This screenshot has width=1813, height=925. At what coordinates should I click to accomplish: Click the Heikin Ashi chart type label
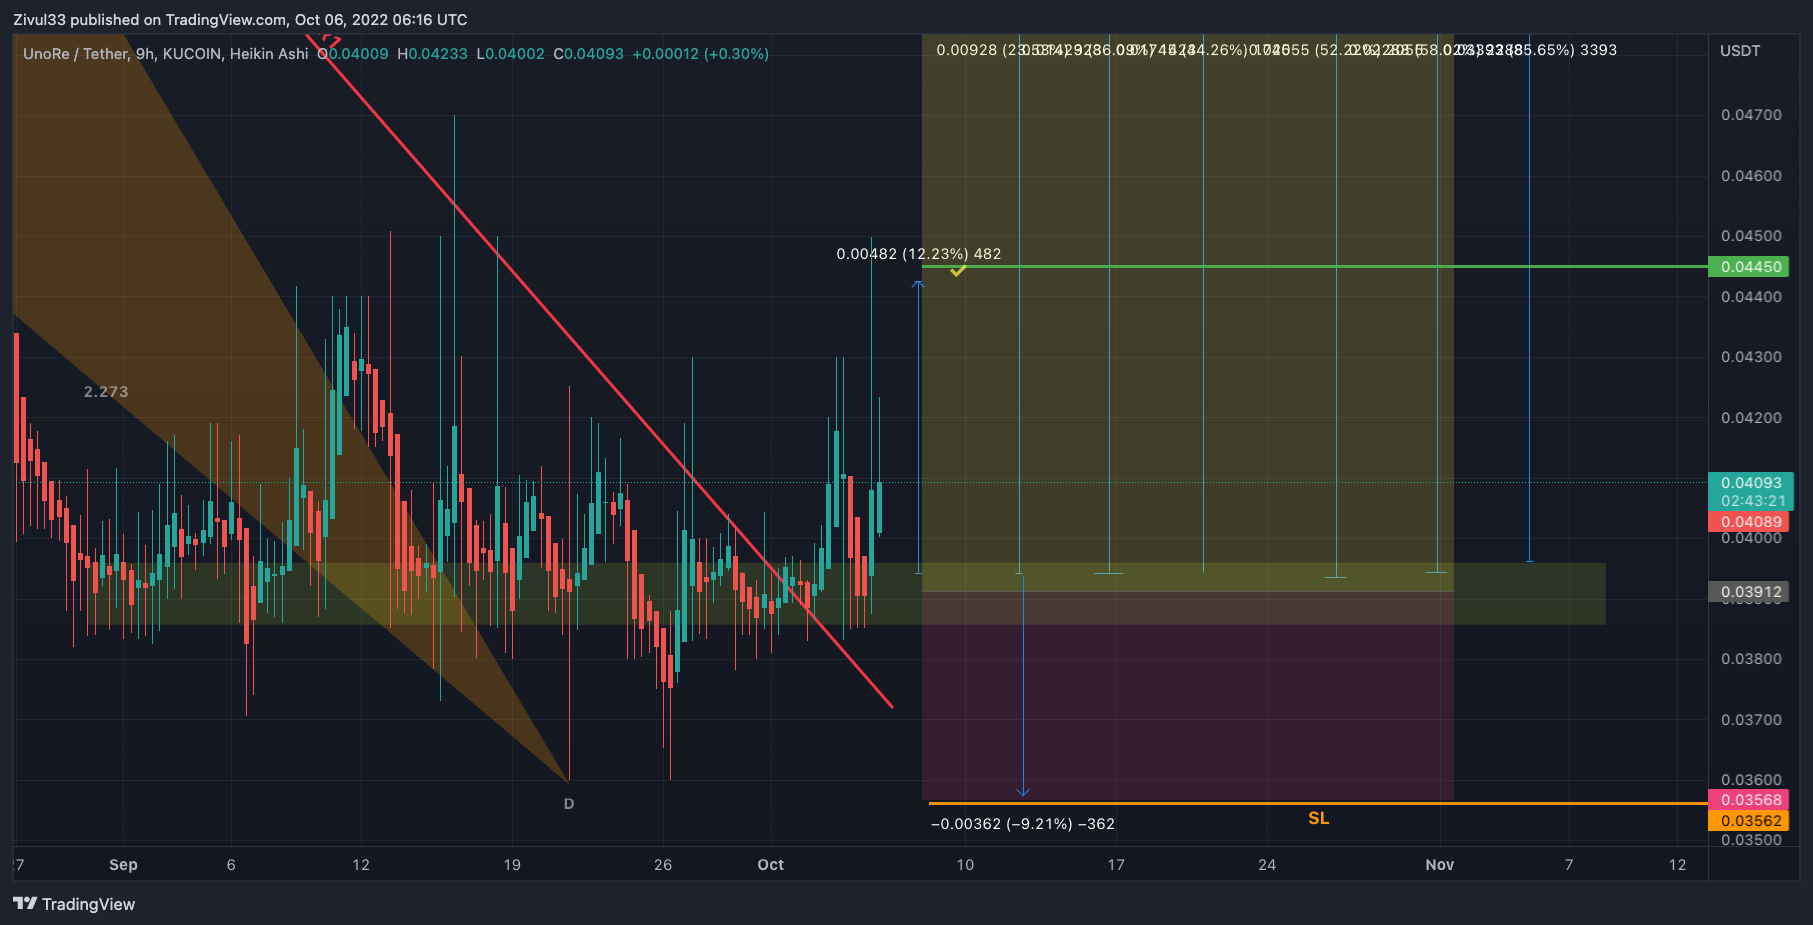pyautogui.click(x=269, y=54)
